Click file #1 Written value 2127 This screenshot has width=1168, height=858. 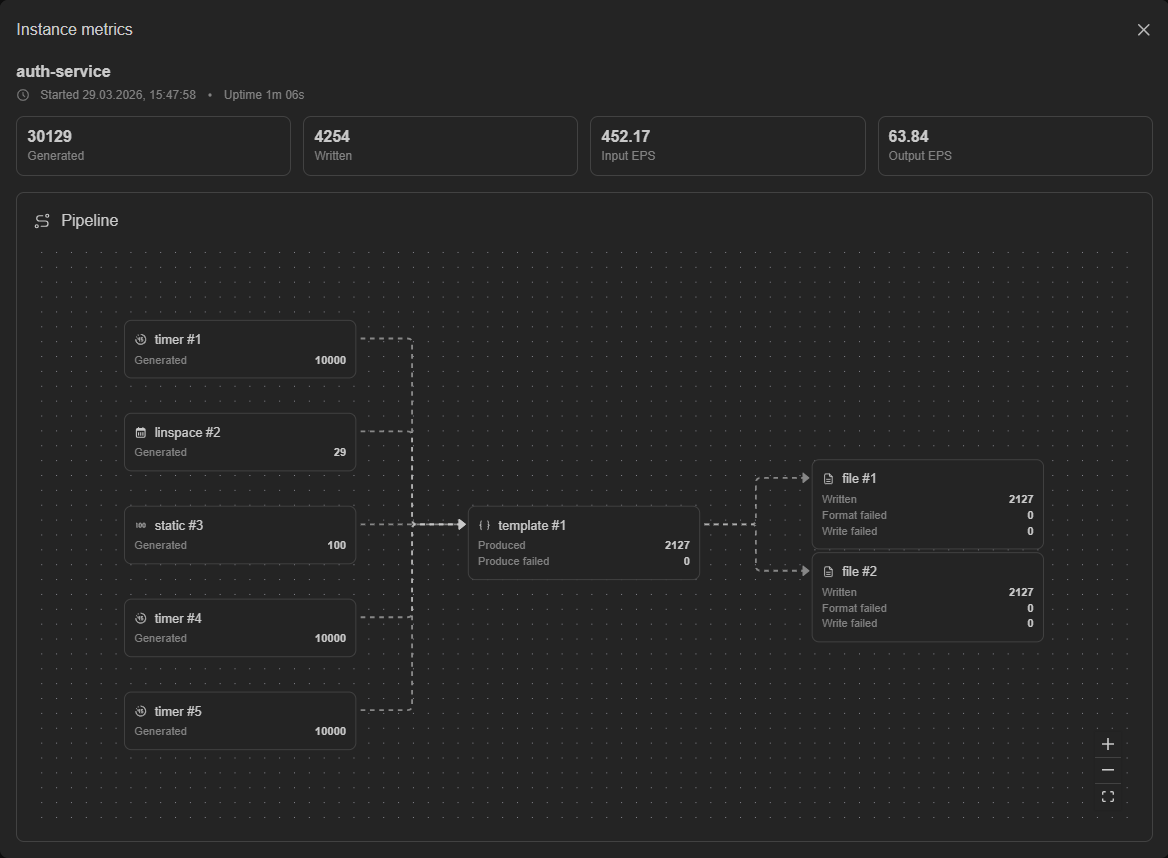[1021, 500]
